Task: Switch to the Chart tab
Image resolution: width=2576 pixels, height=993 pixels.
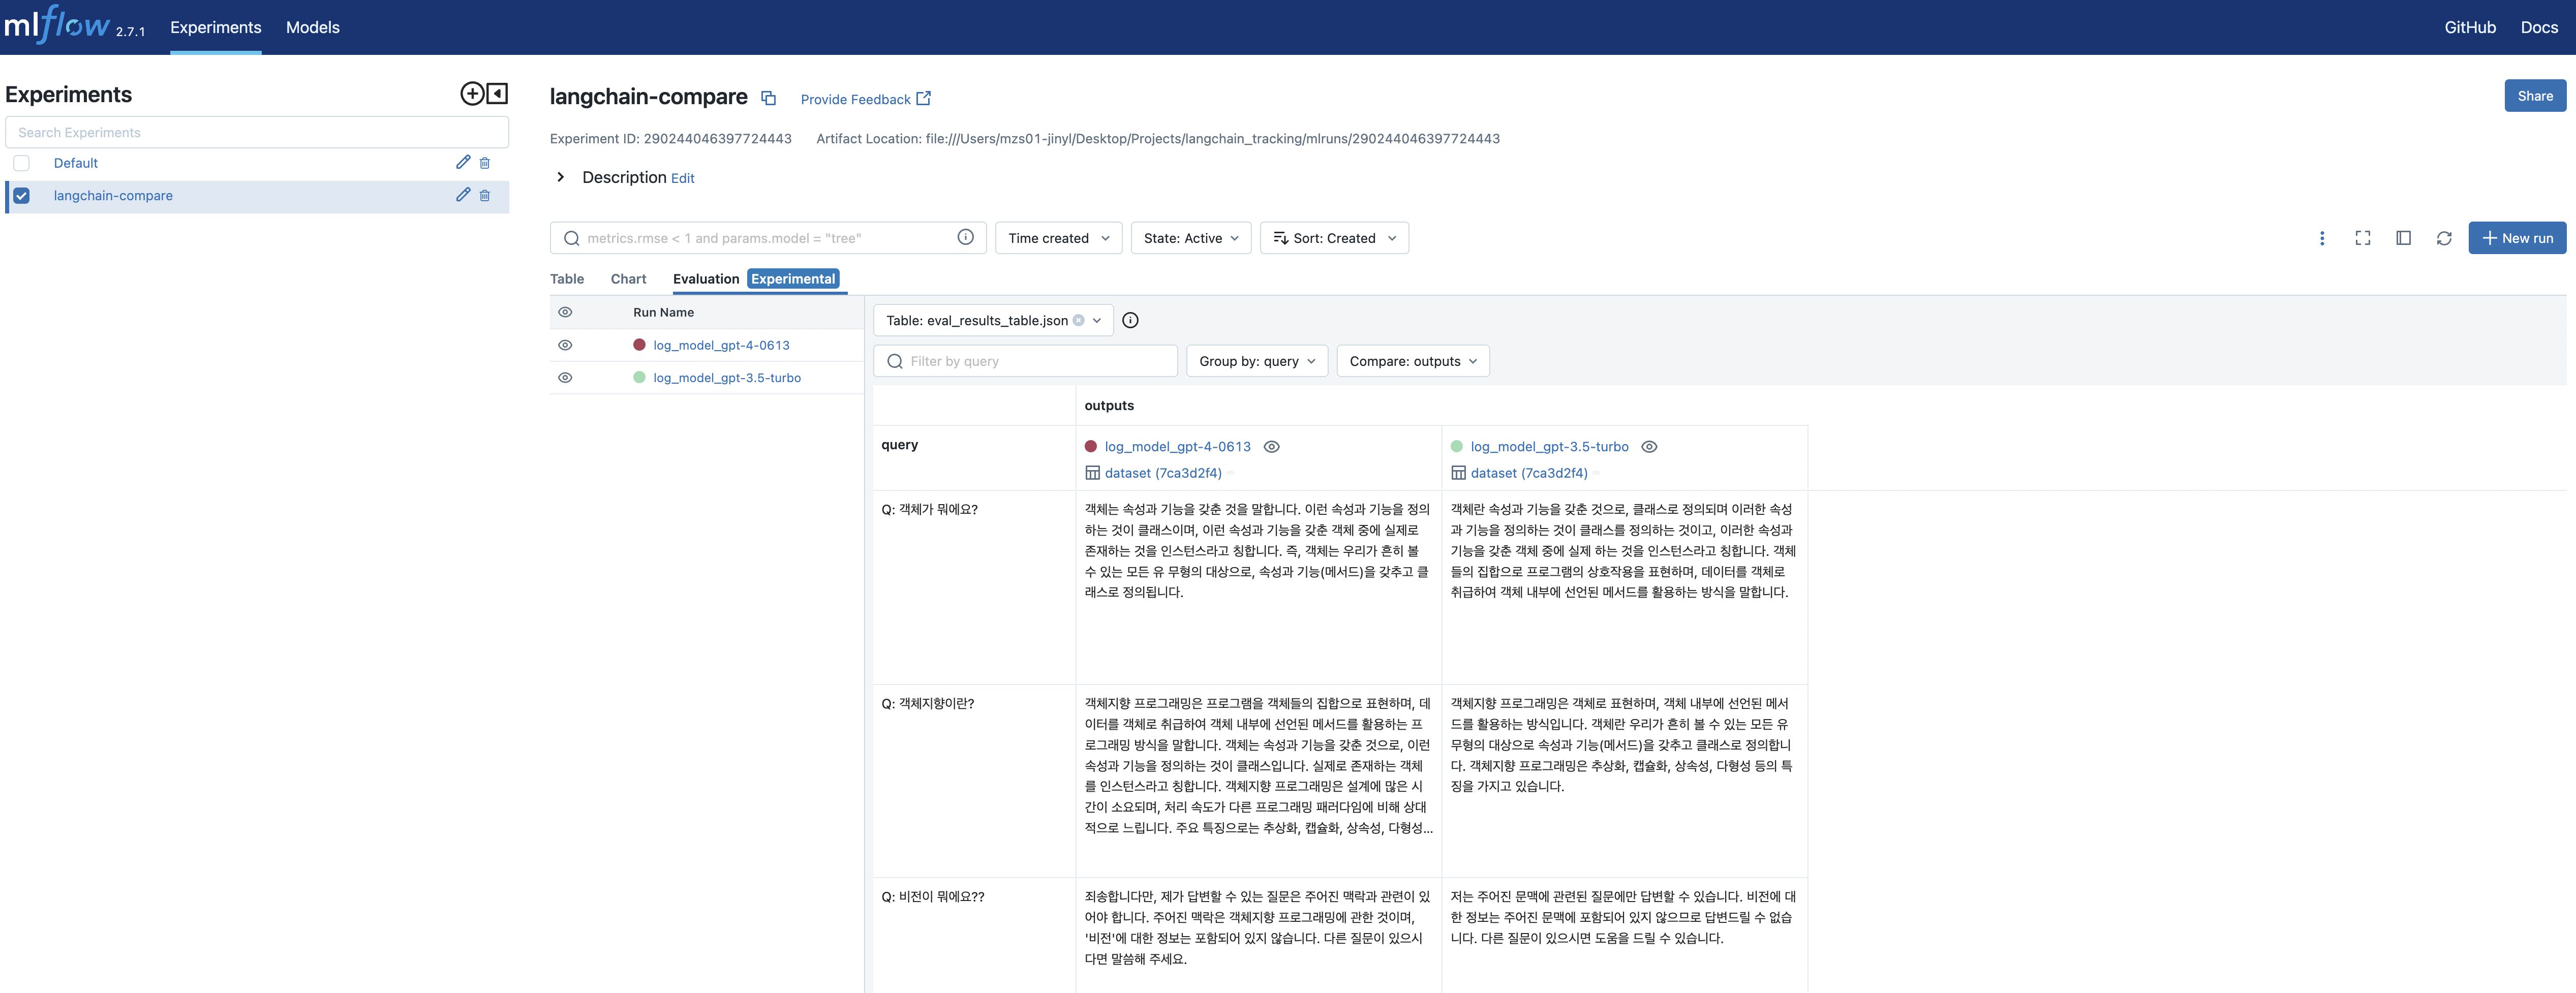Action: (628, 279)
